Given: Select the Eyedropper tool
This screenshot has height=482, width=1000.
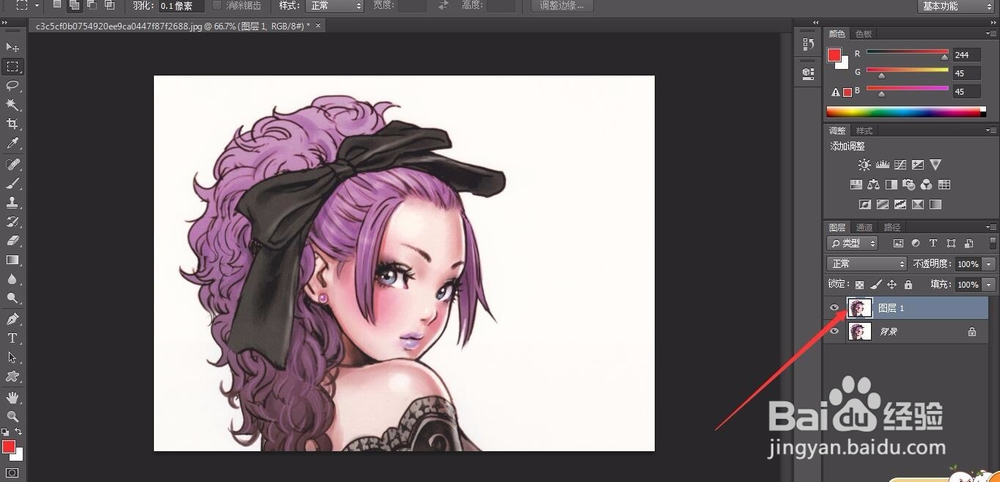Looking at the screenshot, I should [12, 143].
